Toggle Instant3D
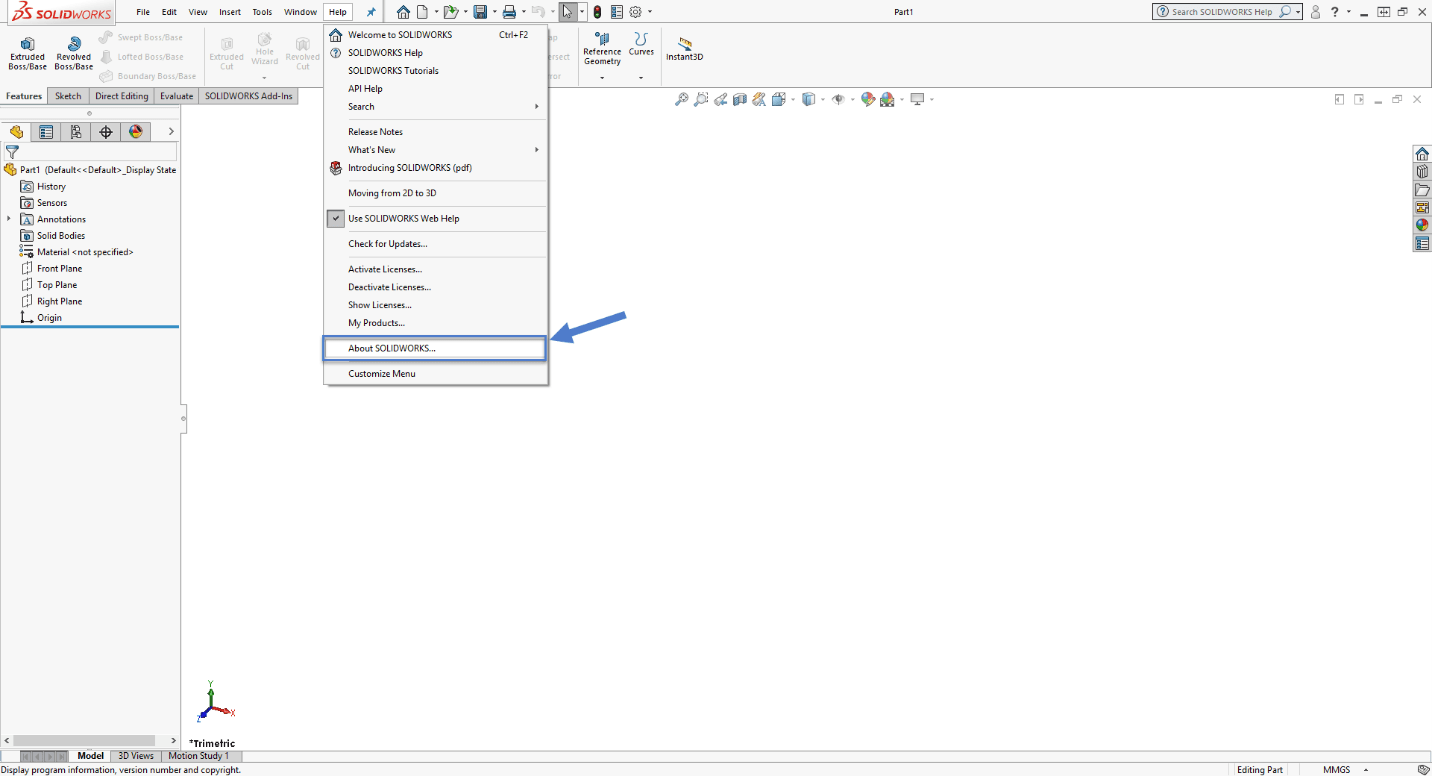Image resolution: width=1432 pixels, height=776 pixels. click(685, 50)
